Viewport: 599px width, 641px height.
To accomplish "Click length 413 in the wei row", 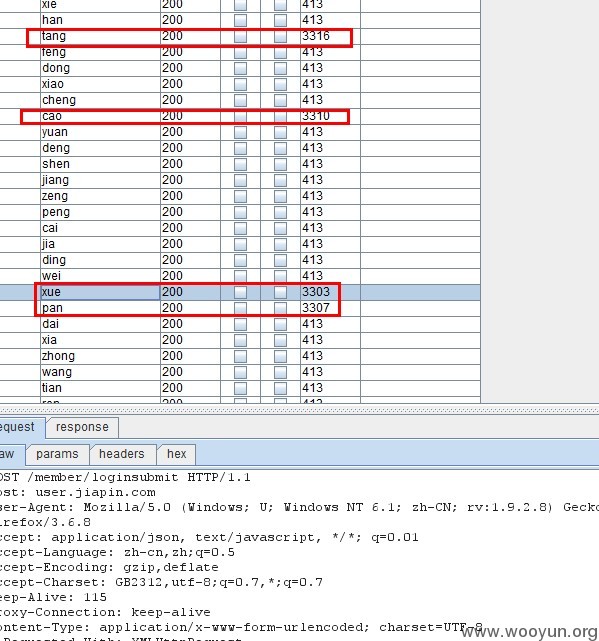I will tap(312, 276).
